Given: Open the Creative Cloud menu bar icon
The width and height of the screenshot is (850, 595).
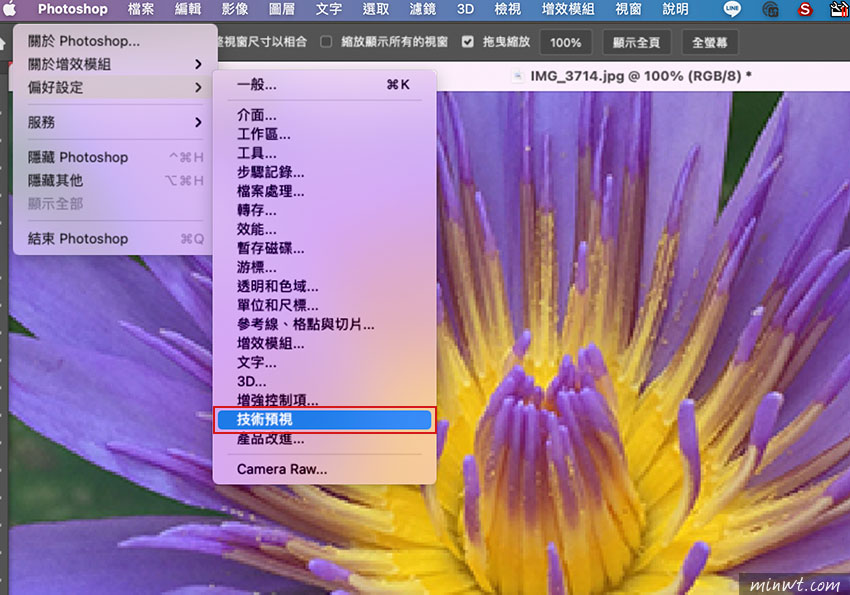Looking at the screenshot, I should (x=770, y=9).
